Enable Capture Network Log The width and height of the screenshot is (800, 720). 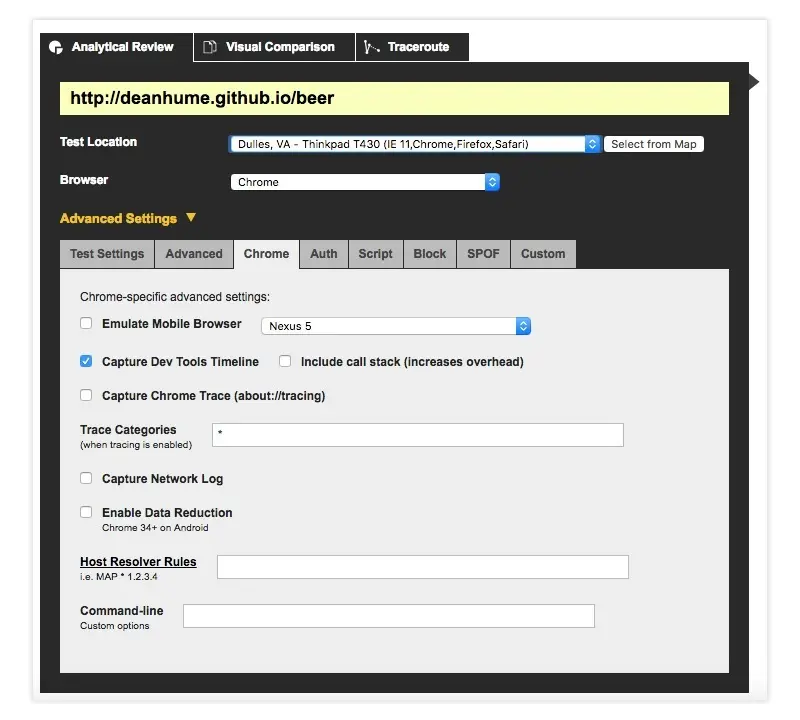86,479
